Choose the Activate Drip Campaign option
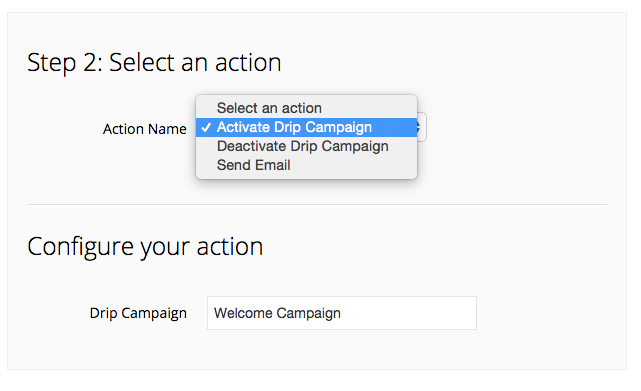The image size is (641, 391). click(307, 127)
